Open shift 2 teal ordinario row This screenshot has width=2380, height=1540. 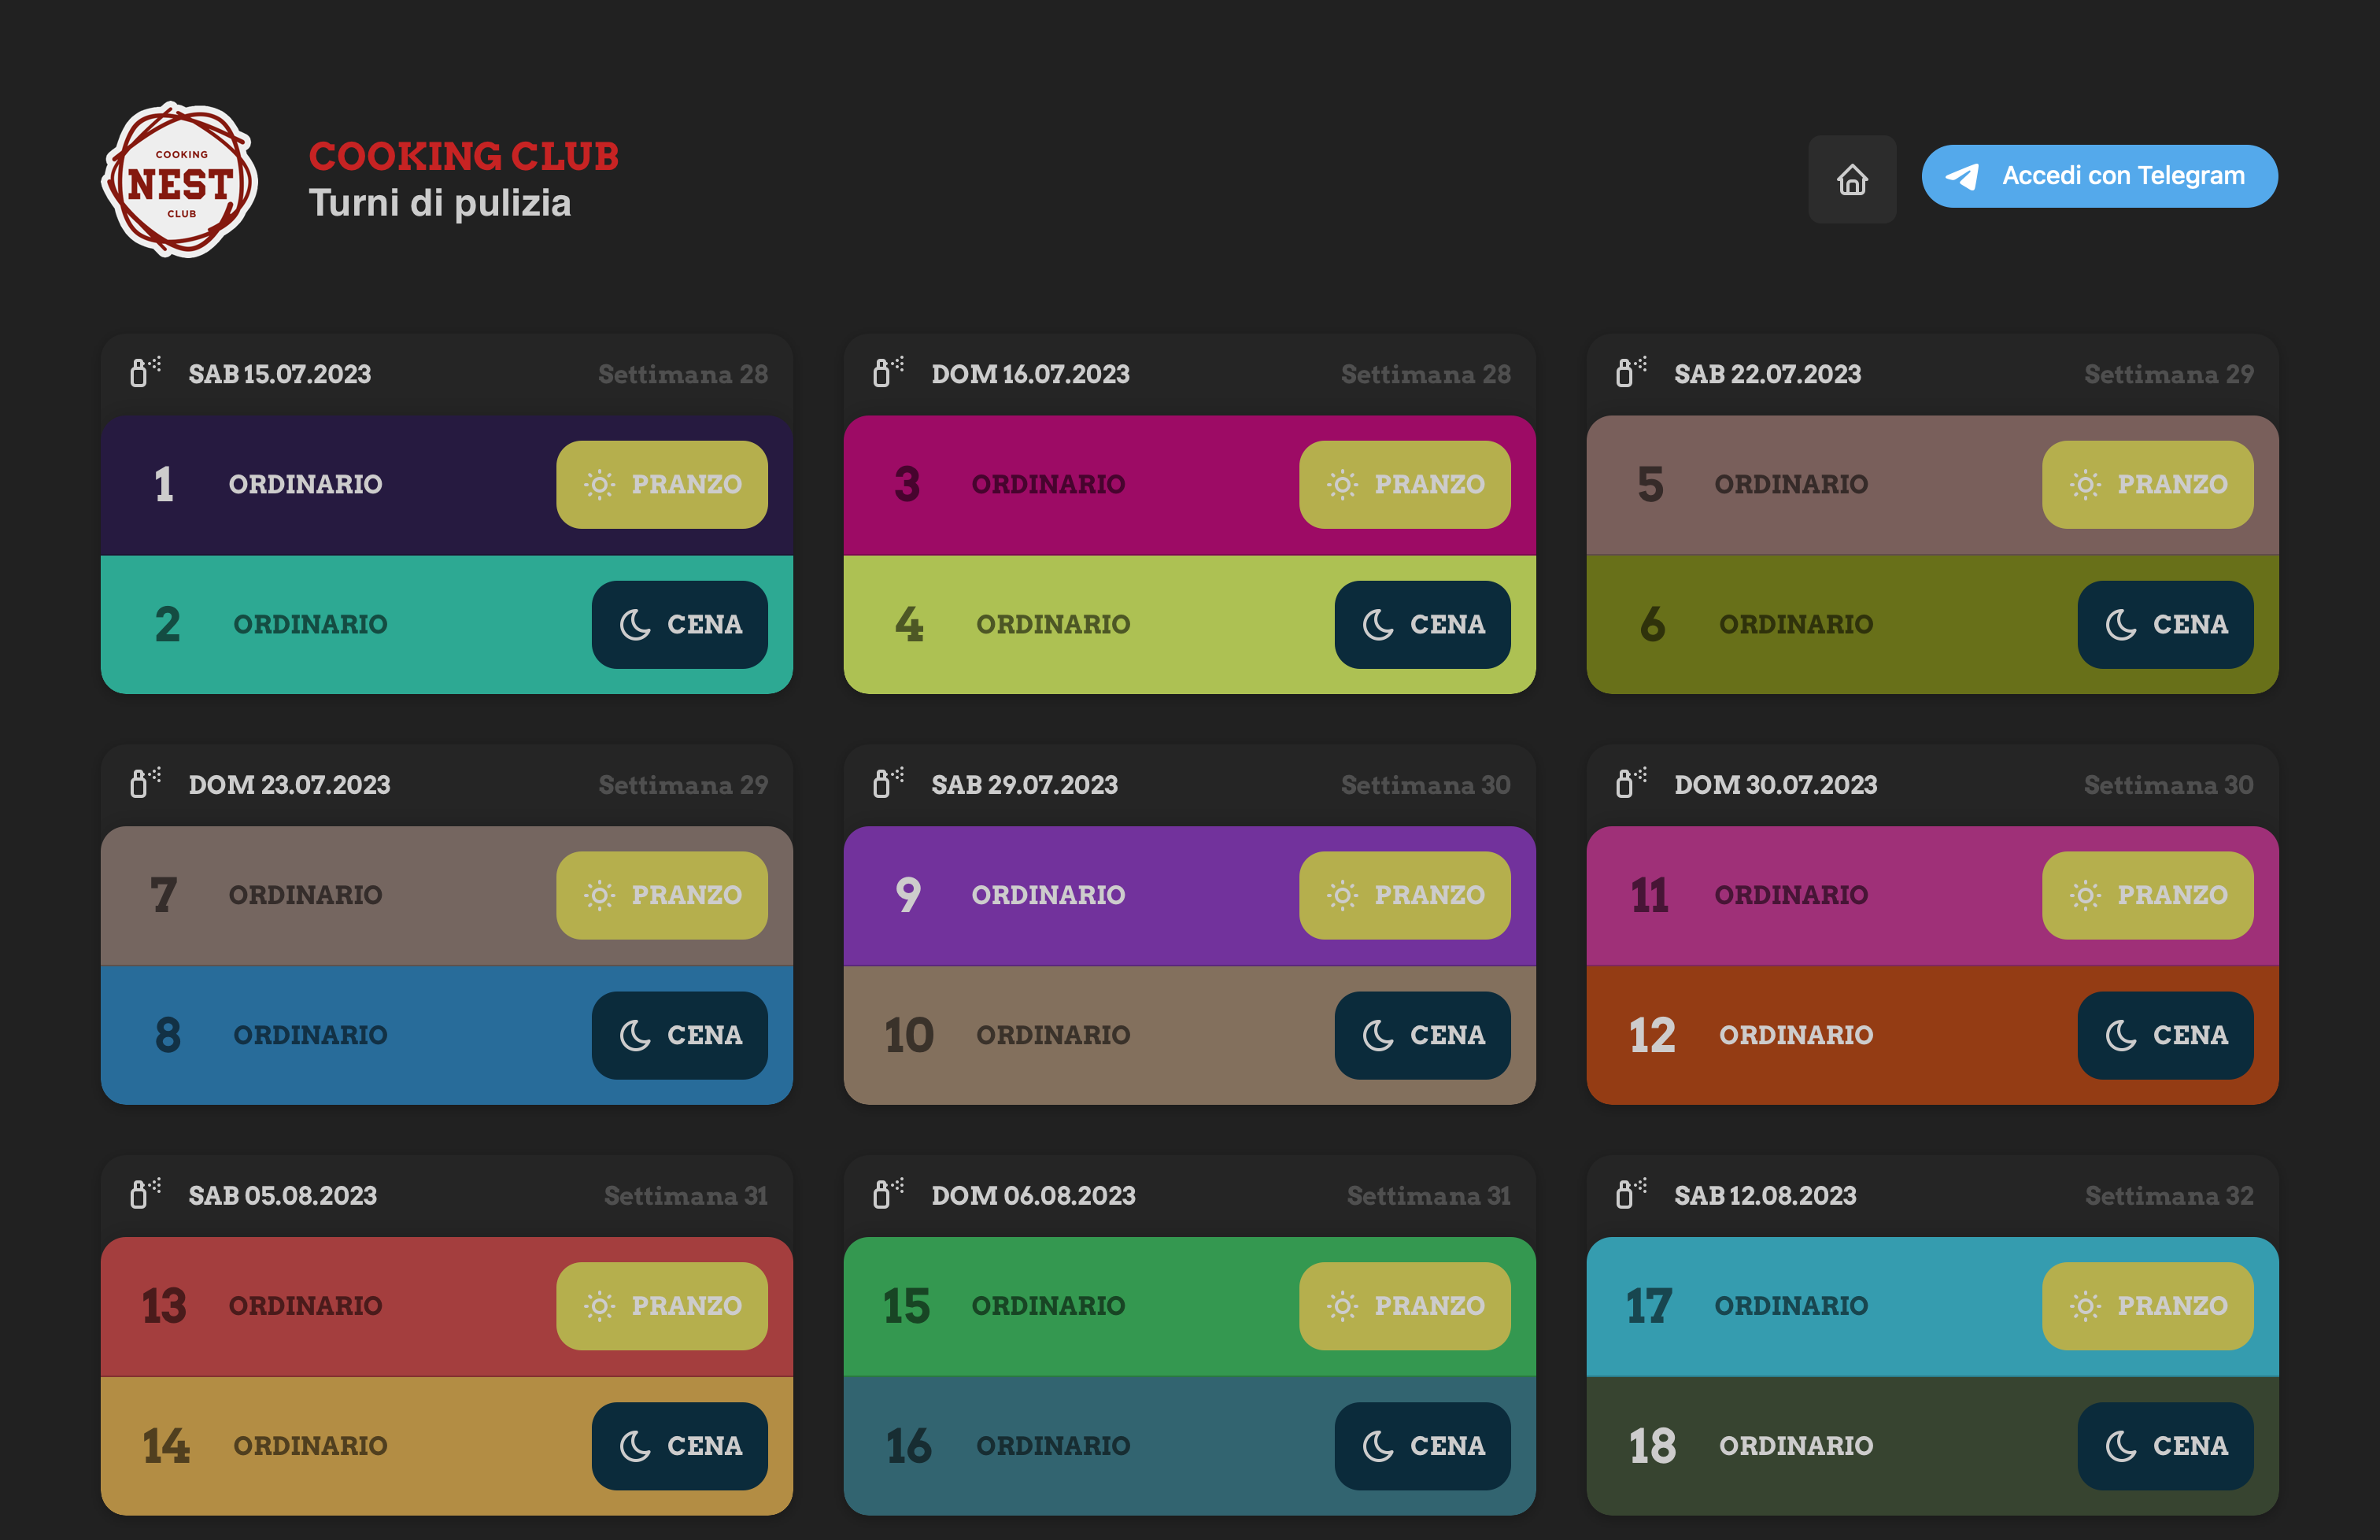[x=310, y=624]
